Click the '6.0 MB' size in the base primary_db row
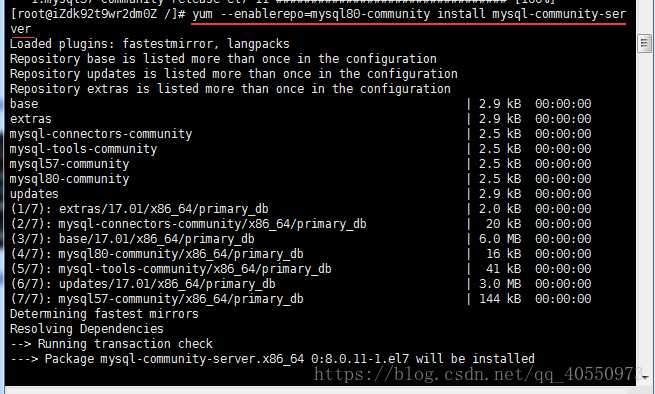 500,239
